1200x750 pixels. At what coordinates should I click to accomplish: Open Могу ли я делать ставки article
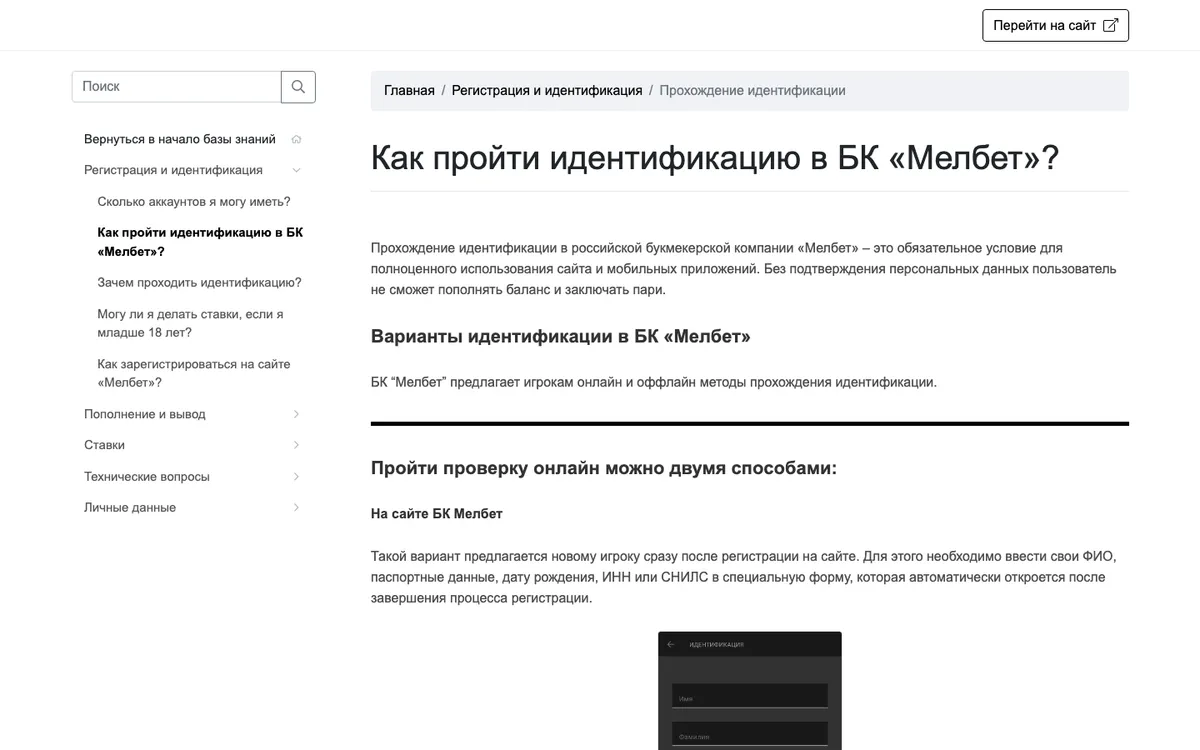pyautogui.click(x=190, y=323)
